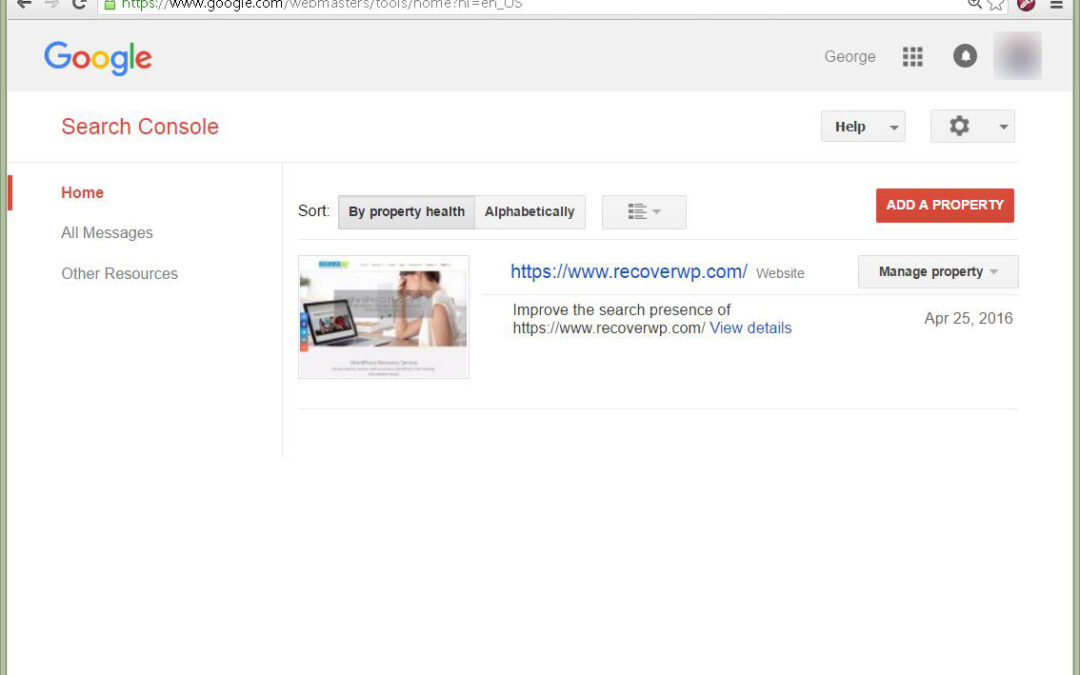Screen dimensions: 1080x675
Task: Click the browser forward arrow
Action: 52,4
